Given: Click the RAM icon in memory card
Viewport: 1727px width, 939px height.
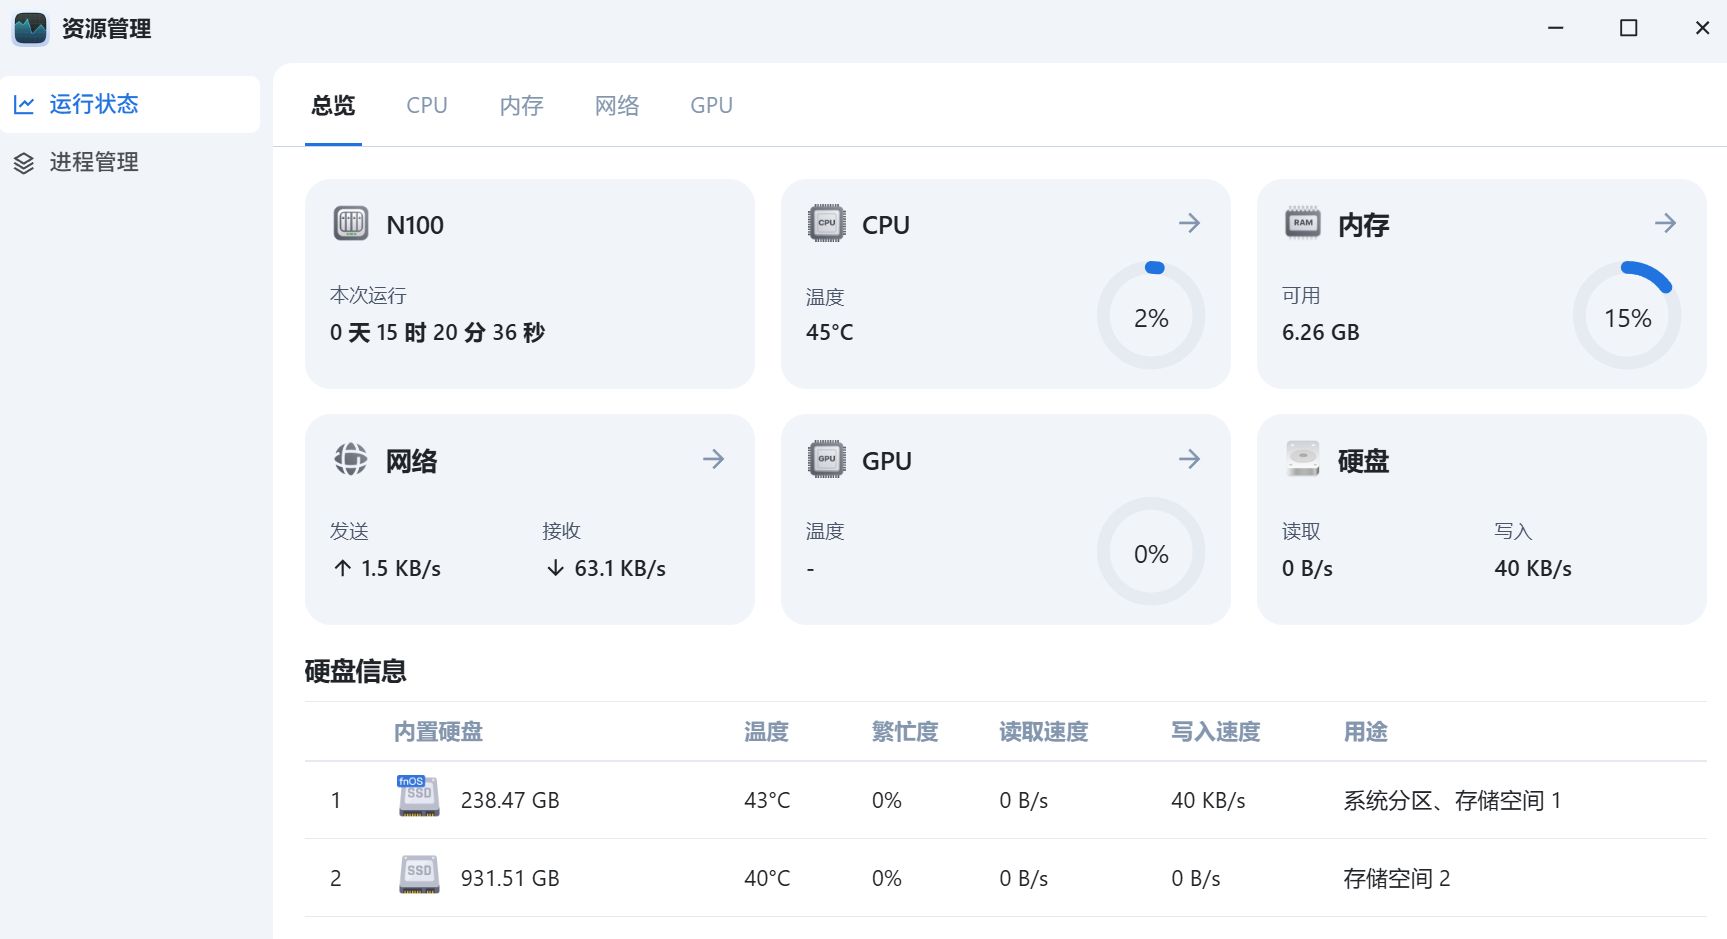Looking at the screenshot, I should tap(1302, 223).
